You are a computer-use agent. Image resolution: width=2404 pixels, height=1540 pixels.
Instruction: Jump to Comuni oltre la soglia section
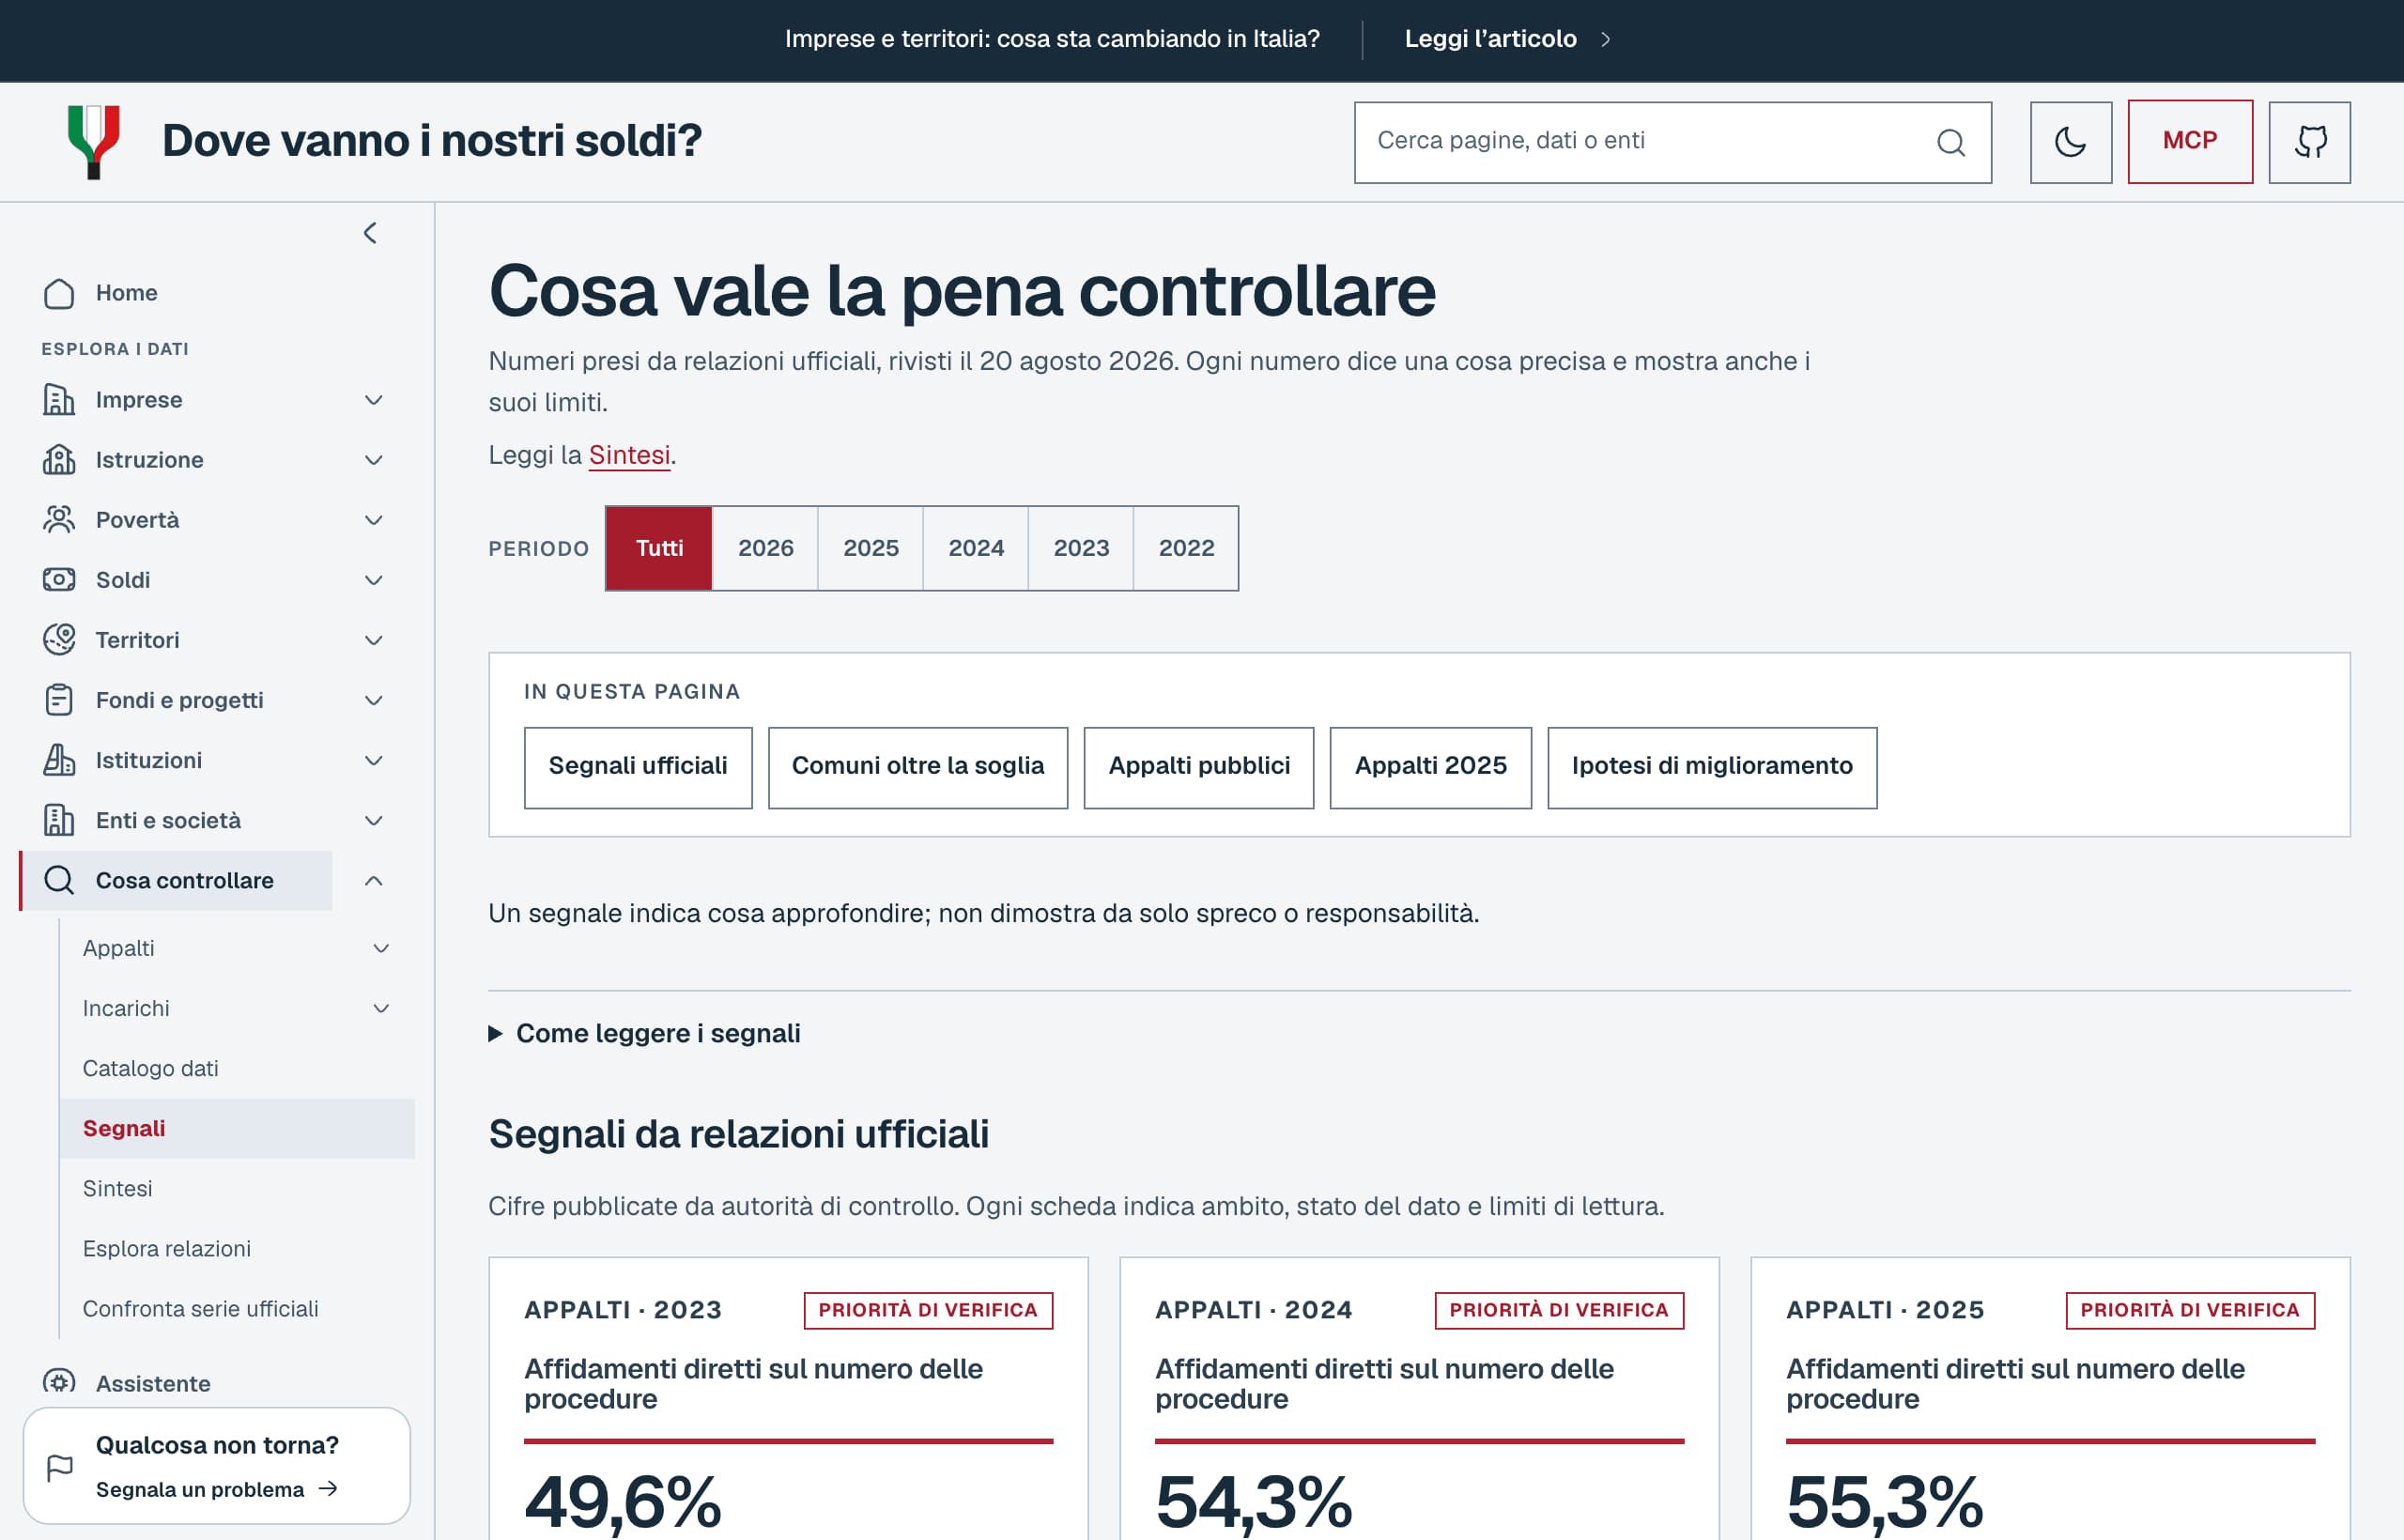(917, 767)
